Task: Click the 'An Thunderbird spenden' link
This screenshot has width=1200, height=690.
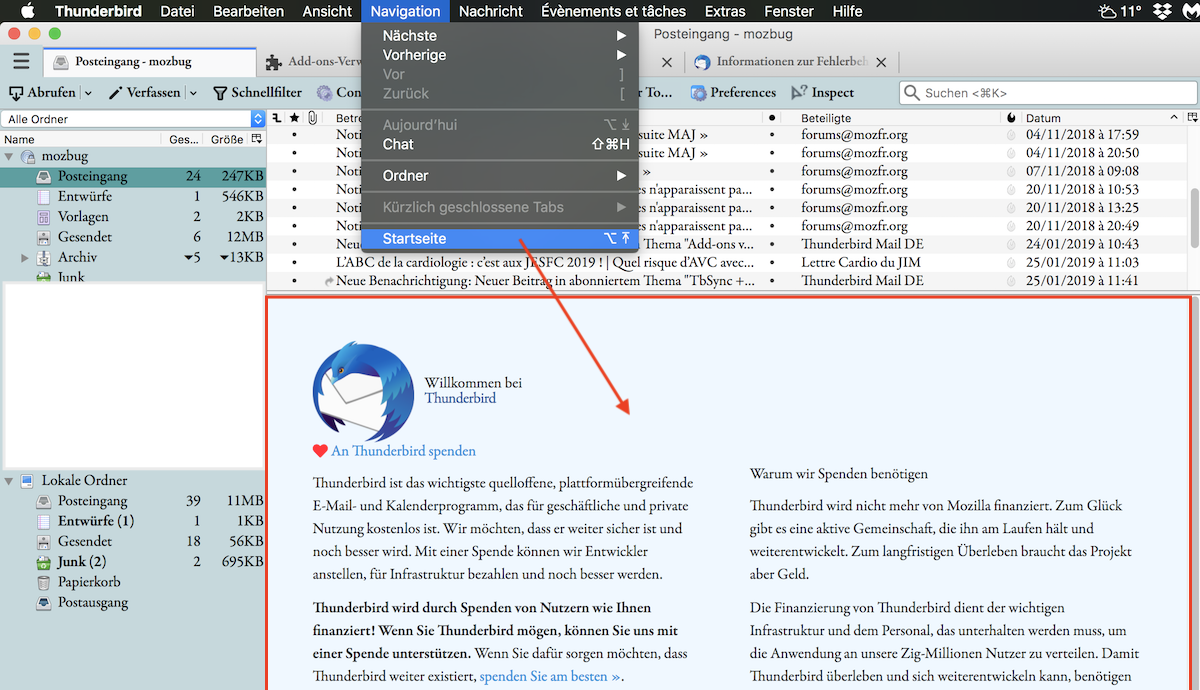Action: pos(403,451)
